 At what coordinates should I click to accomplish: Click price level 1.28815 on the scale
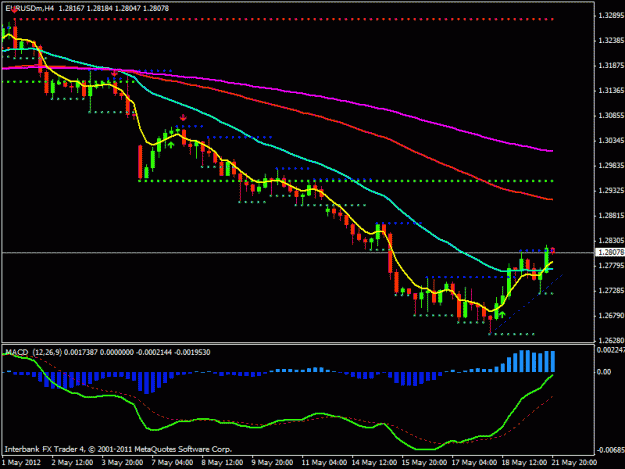click(x=611, y=216)
